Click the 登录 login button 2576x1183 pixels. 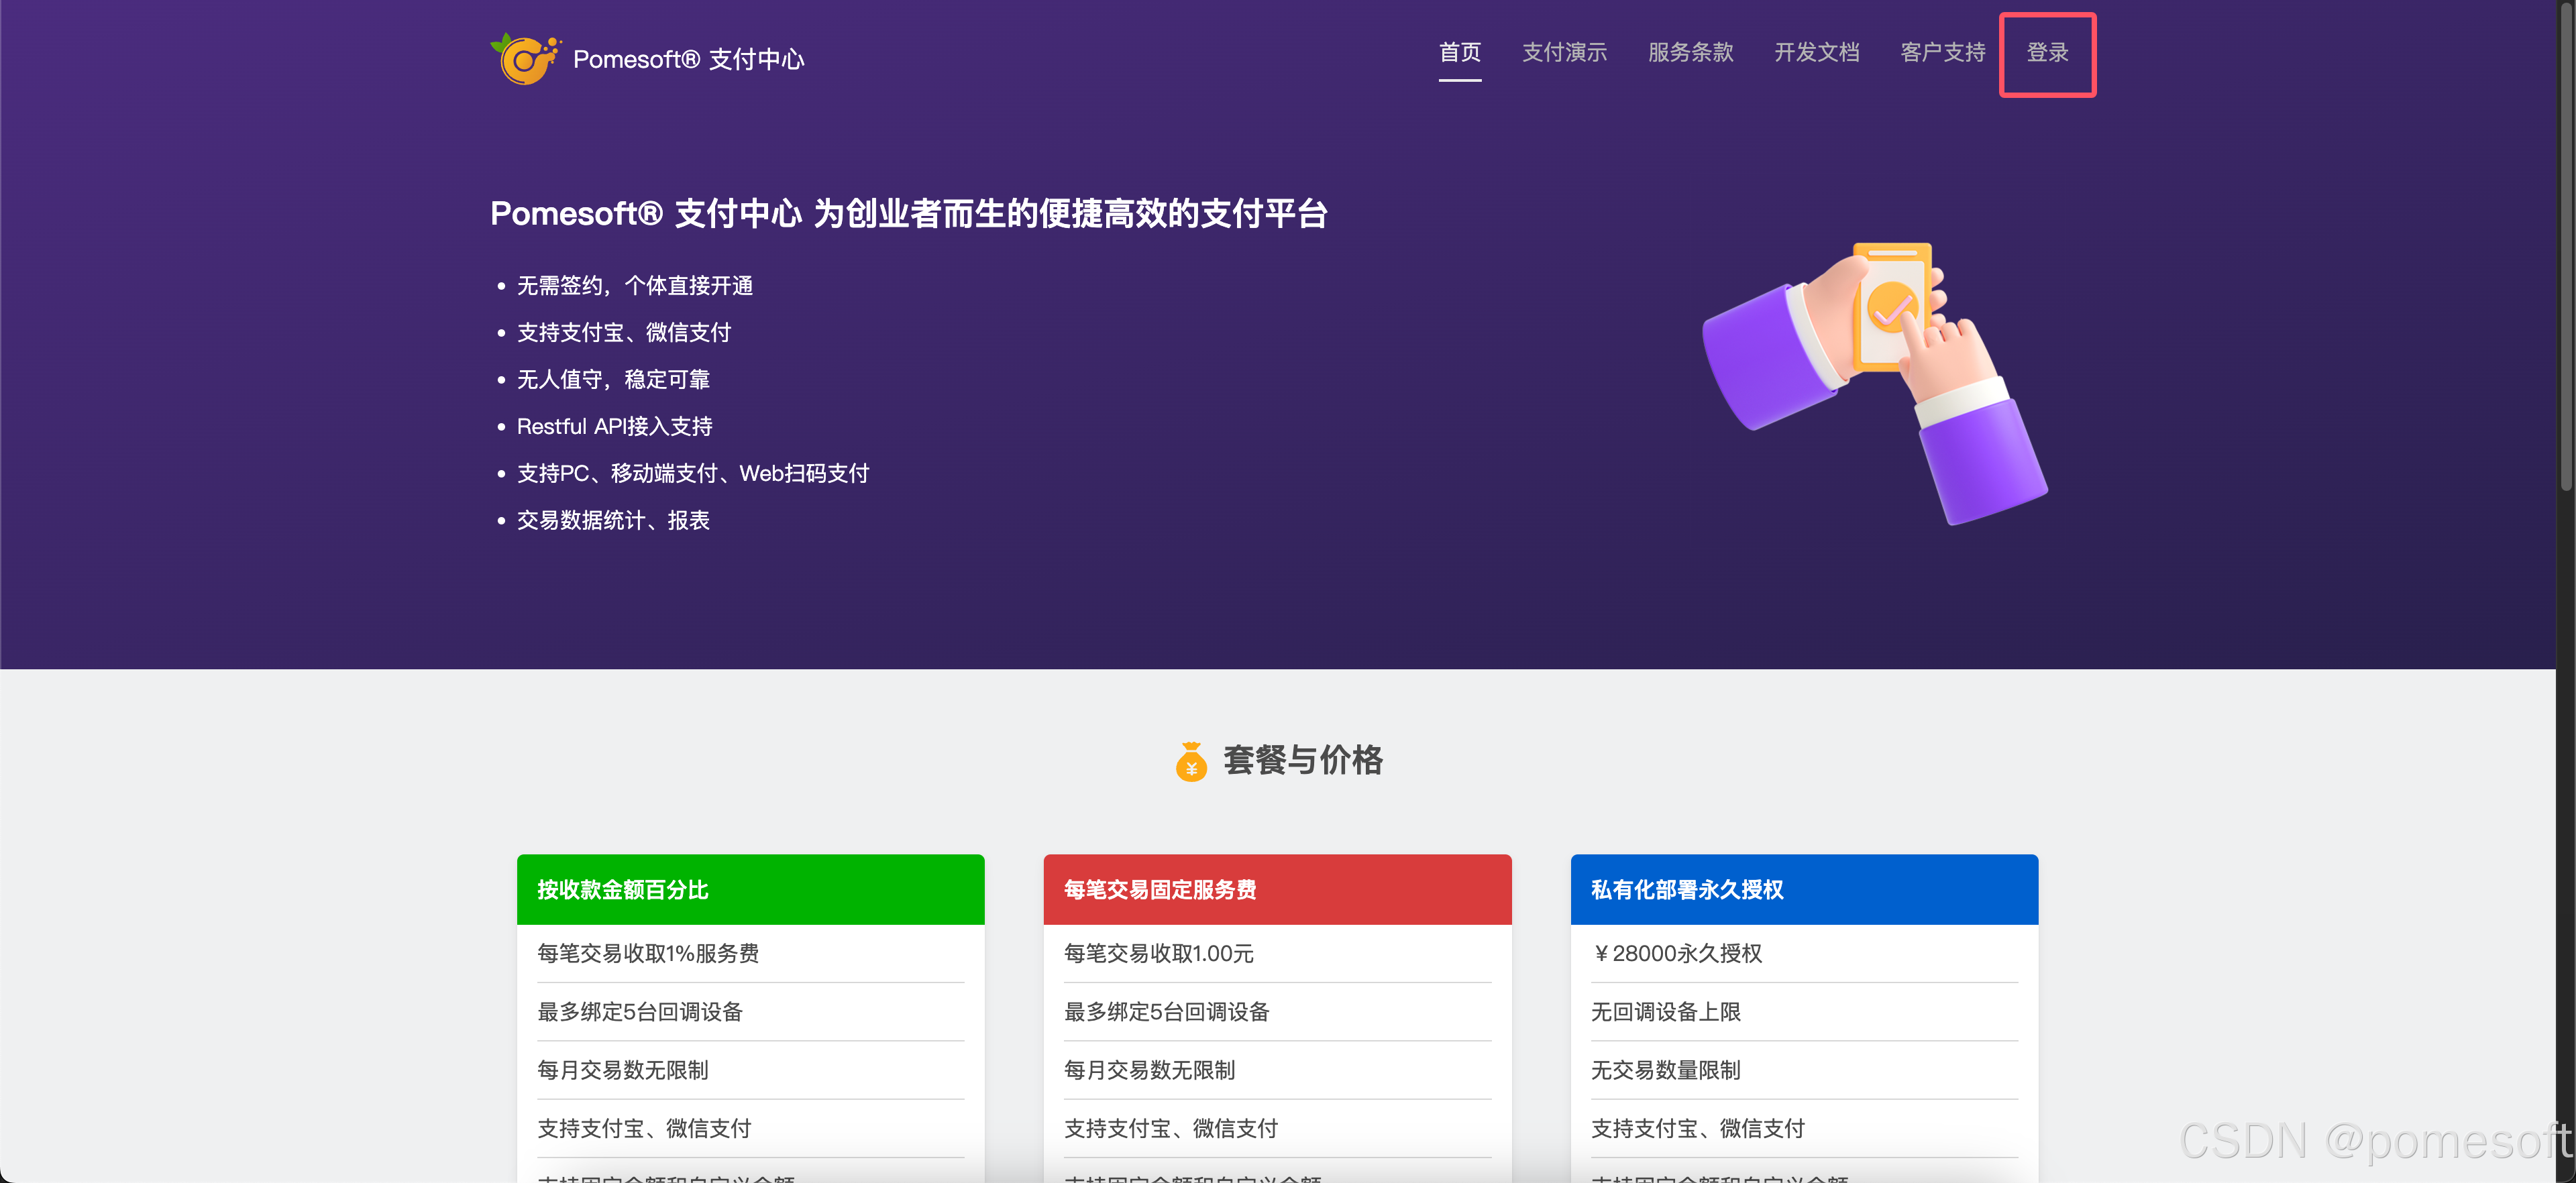pos(2047,53)
